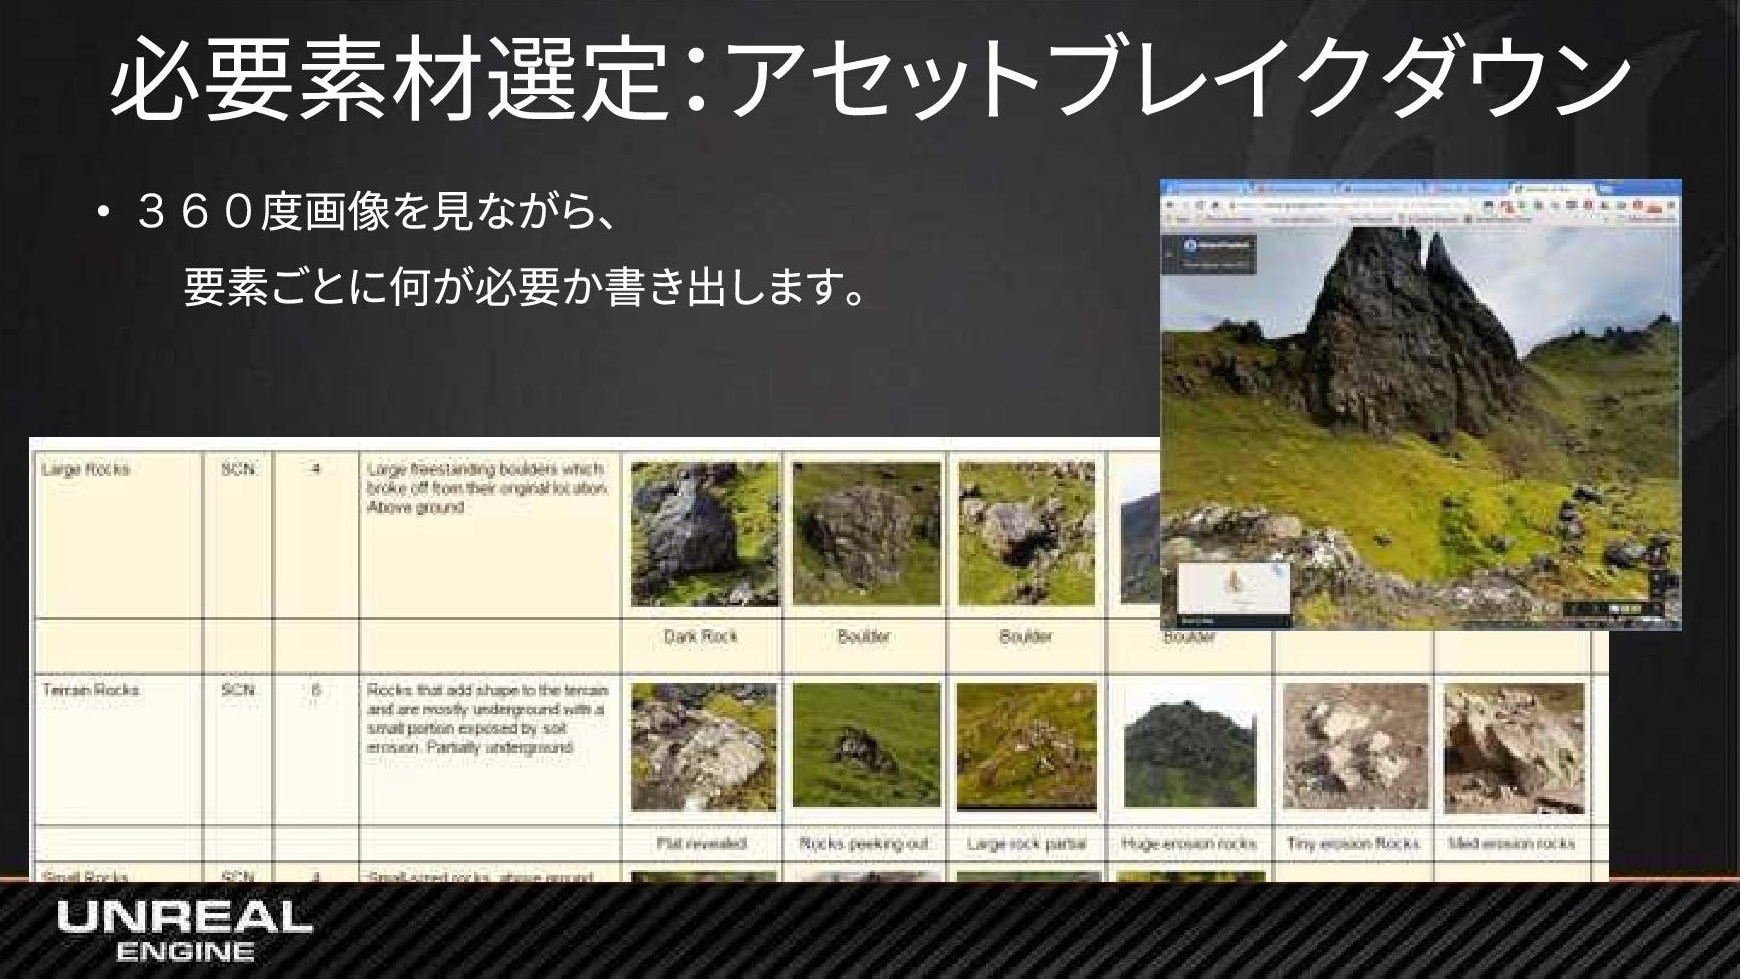Click the count cell "6" for Terrain Rocks
Screen dimensions: 1740x979
pos(316,751)
